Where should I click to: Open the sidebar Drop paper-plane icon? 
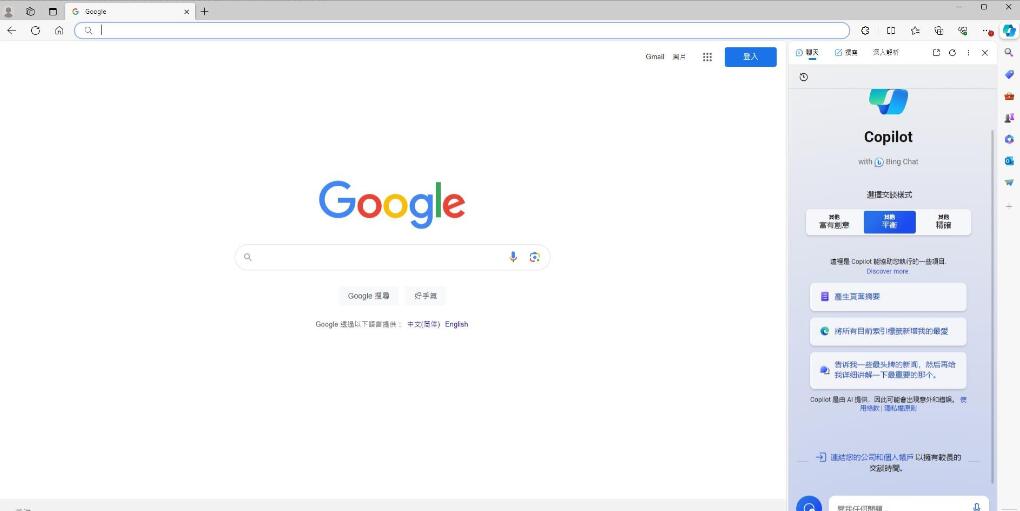pos(1009,183)
